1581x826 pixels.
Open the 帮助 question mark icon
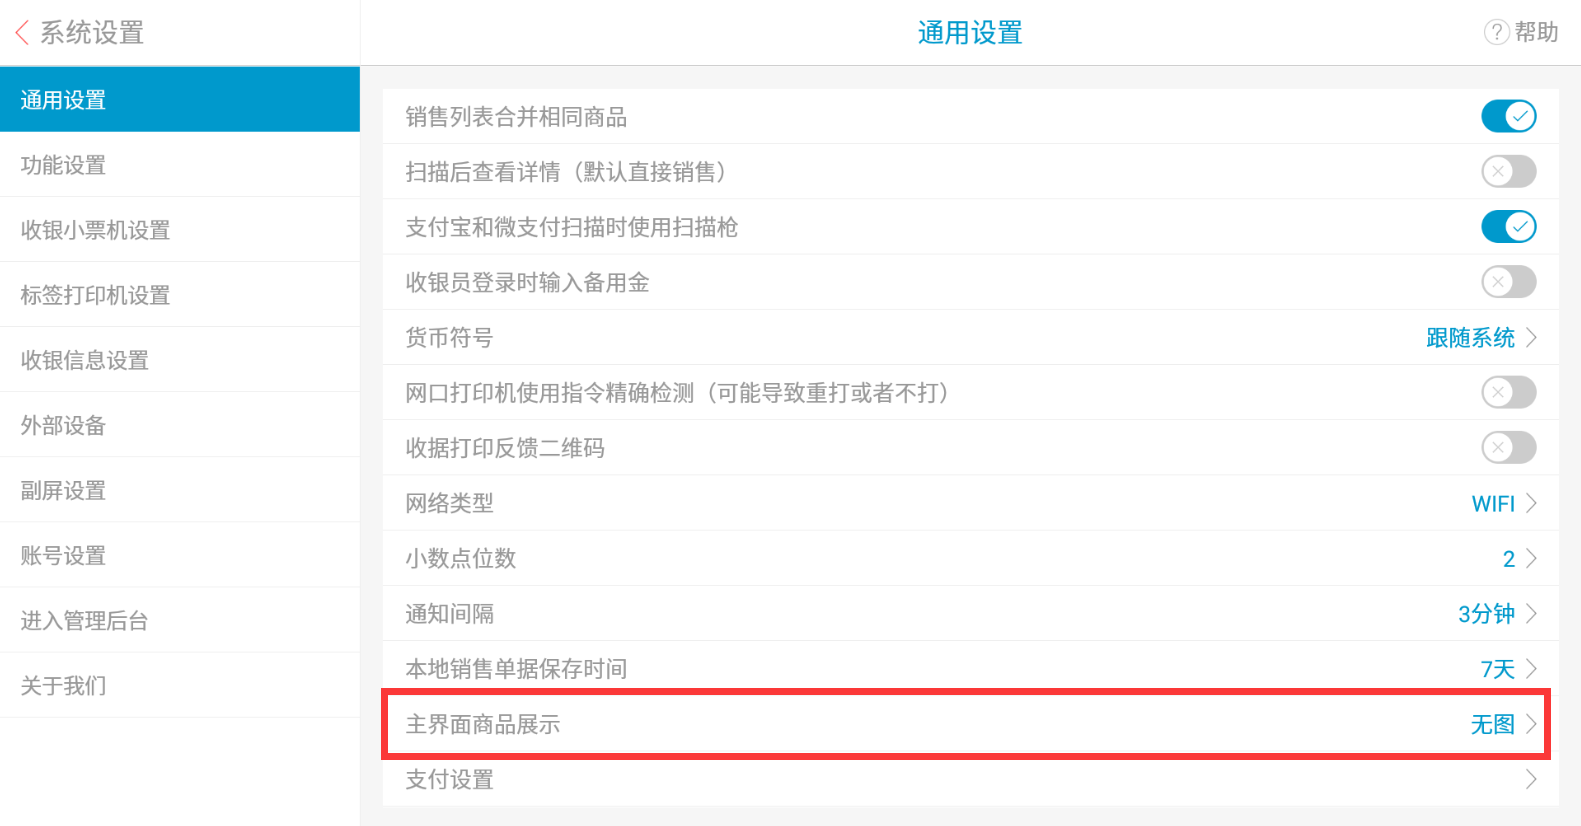[x=1496, y=33]
